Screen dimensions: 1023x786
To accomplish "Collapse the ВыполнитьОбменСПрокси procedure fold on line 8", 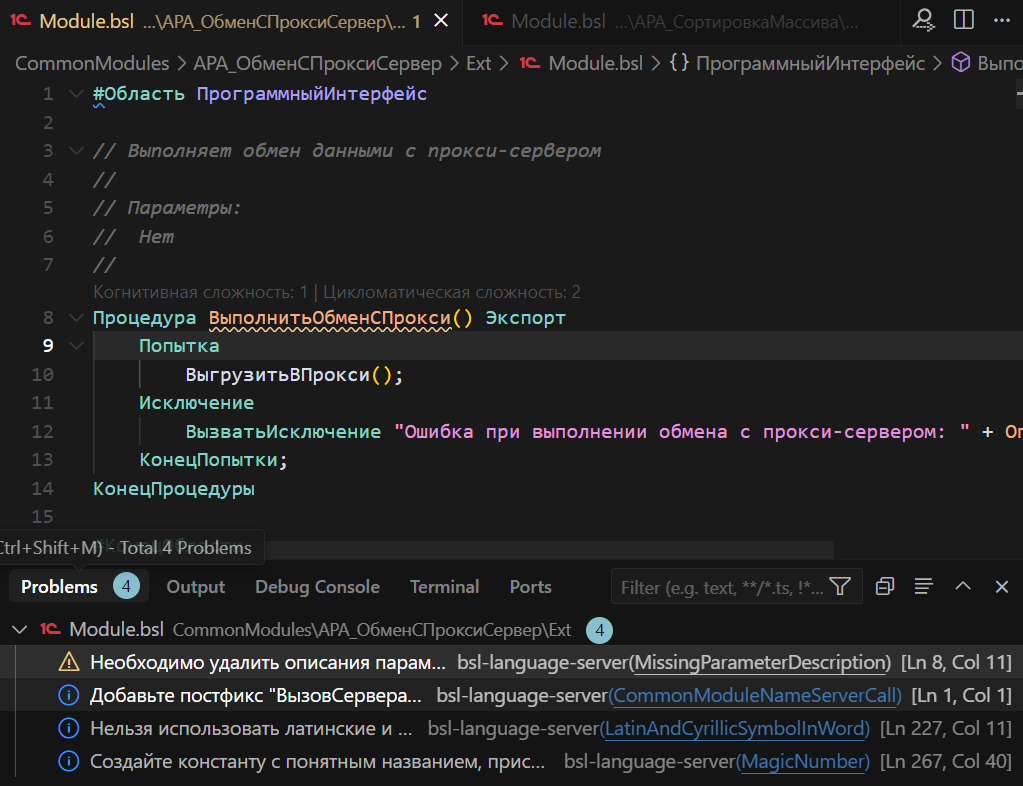I will [74, 317].
